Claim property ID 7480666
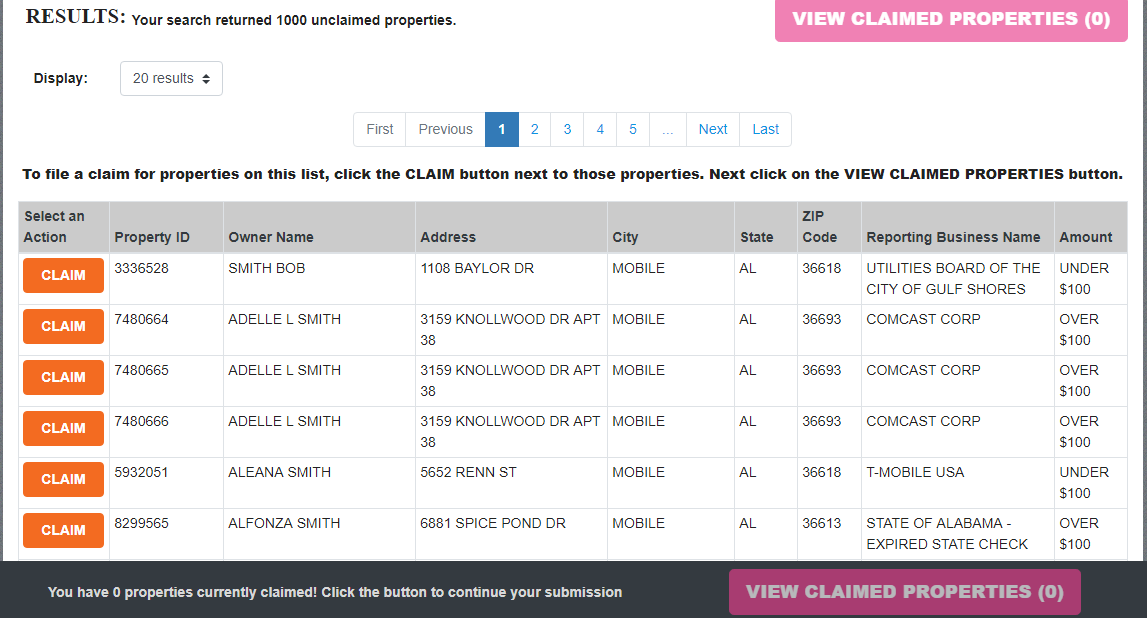Viewport: 1147px width, 618px height. pos(62,428)
